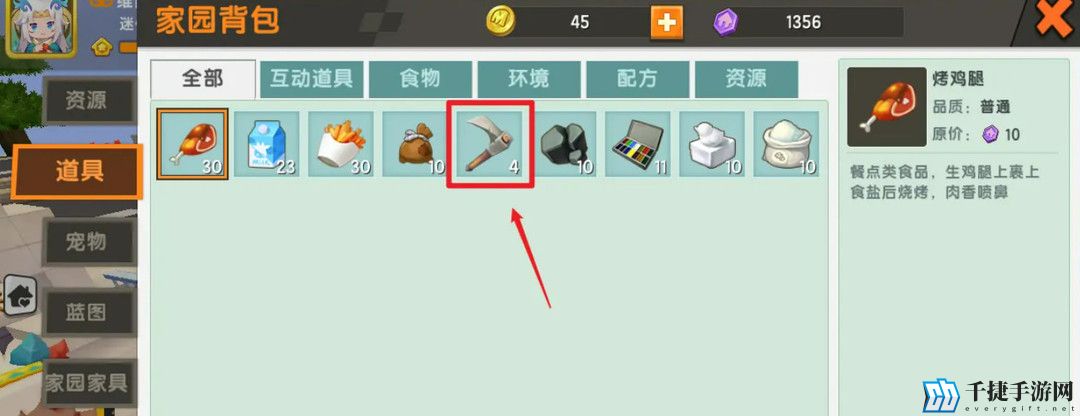Image resolution: width=1080 pixels, height=416 pixels.
Task: Select the roast chicken leg item
Action: [x=192, y=144]
